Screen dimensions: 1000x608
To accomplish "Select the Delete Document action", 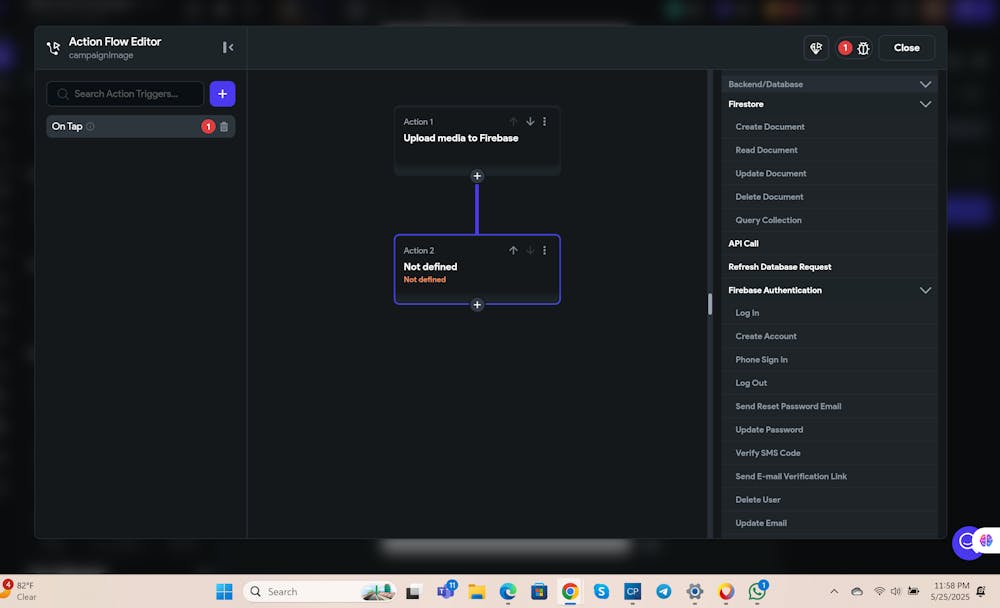I will (x=830, y=196).
